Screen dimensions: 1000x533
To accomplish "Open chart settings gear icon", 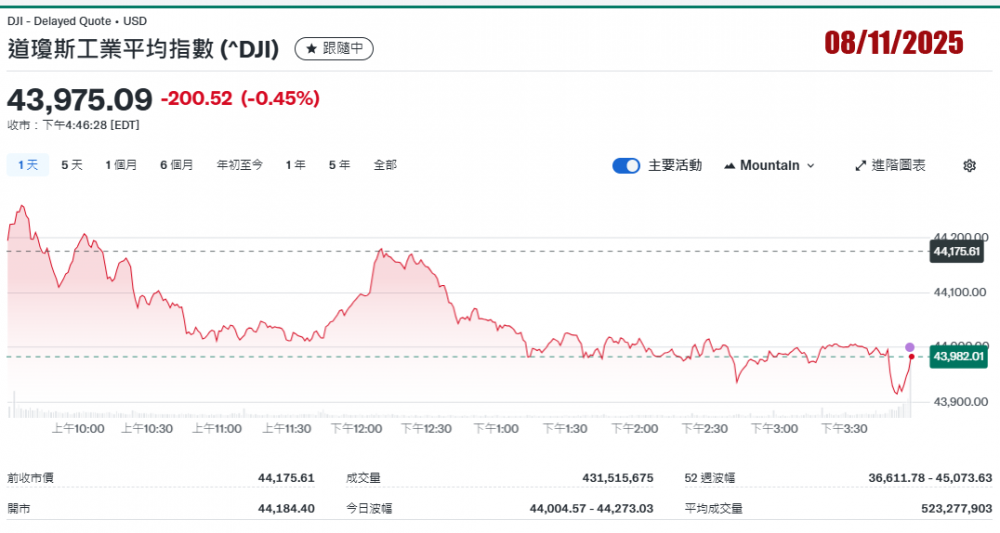I will tap(968, 166).
